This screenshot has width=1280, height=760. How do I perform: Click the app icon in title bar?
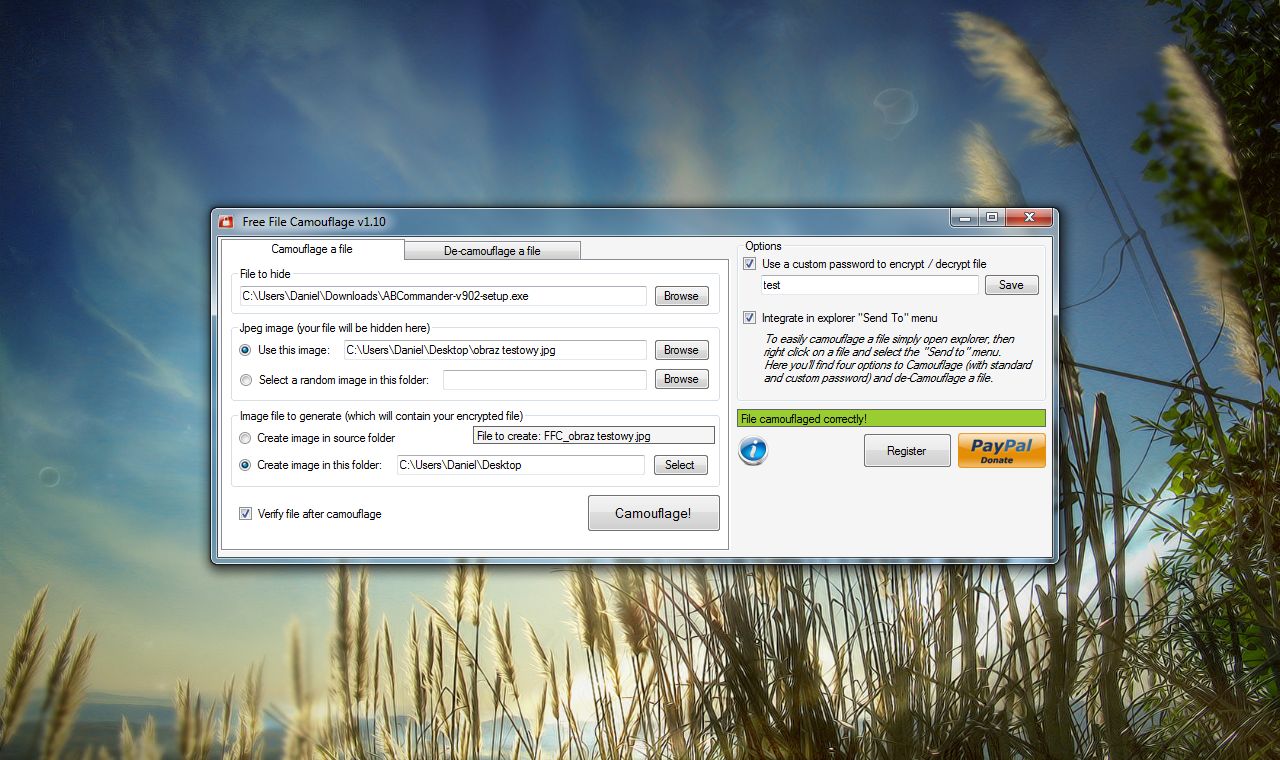[227, 221]
